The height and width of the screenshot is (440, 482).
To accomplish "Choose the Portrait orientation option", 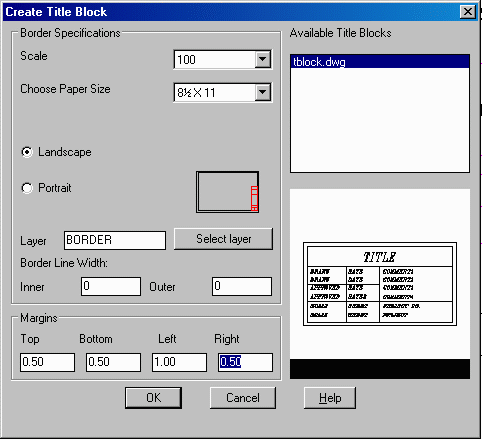I will pos(27,188).
